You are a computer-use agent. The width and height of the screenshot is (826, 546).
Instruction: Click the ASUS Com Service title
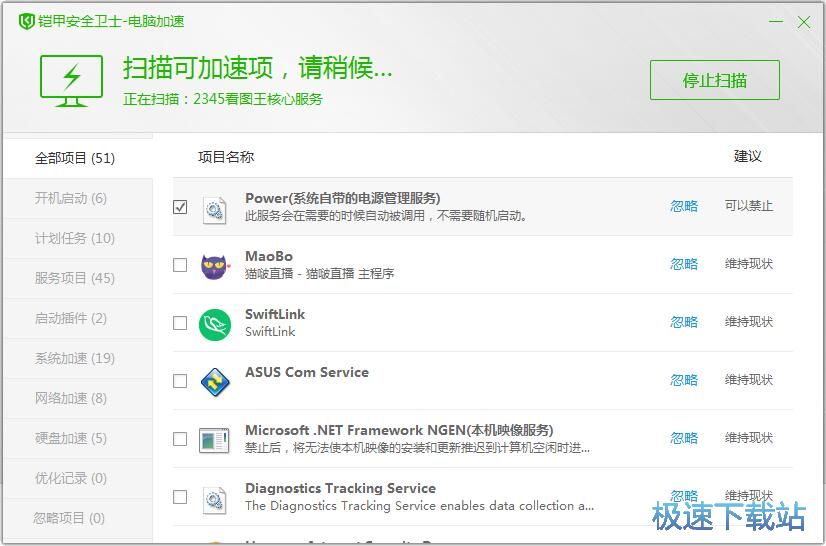point(307,372)
